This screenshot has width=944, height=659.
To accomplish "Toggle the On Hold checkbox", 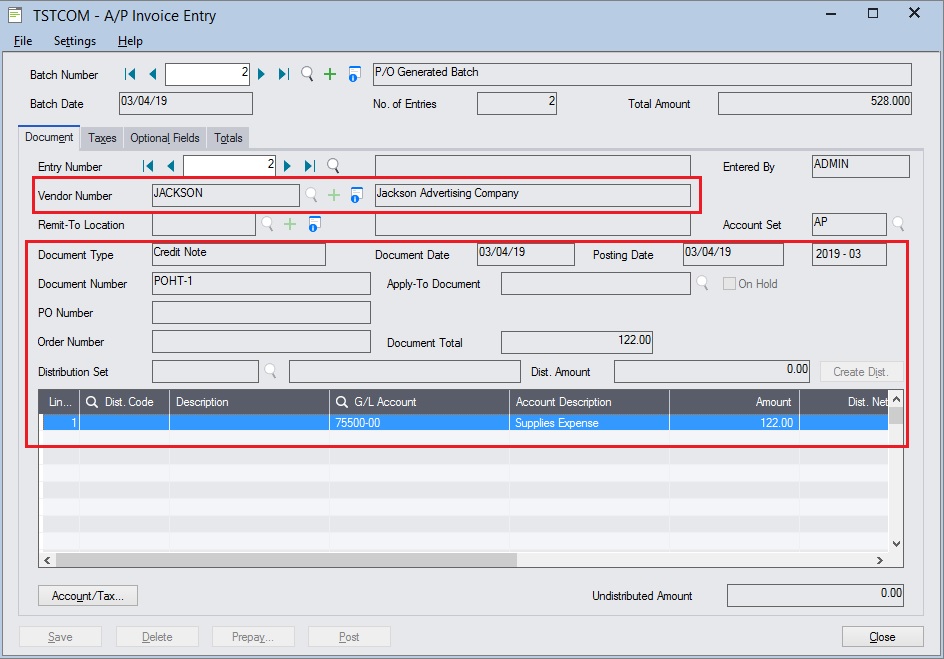I will (729, 283).
